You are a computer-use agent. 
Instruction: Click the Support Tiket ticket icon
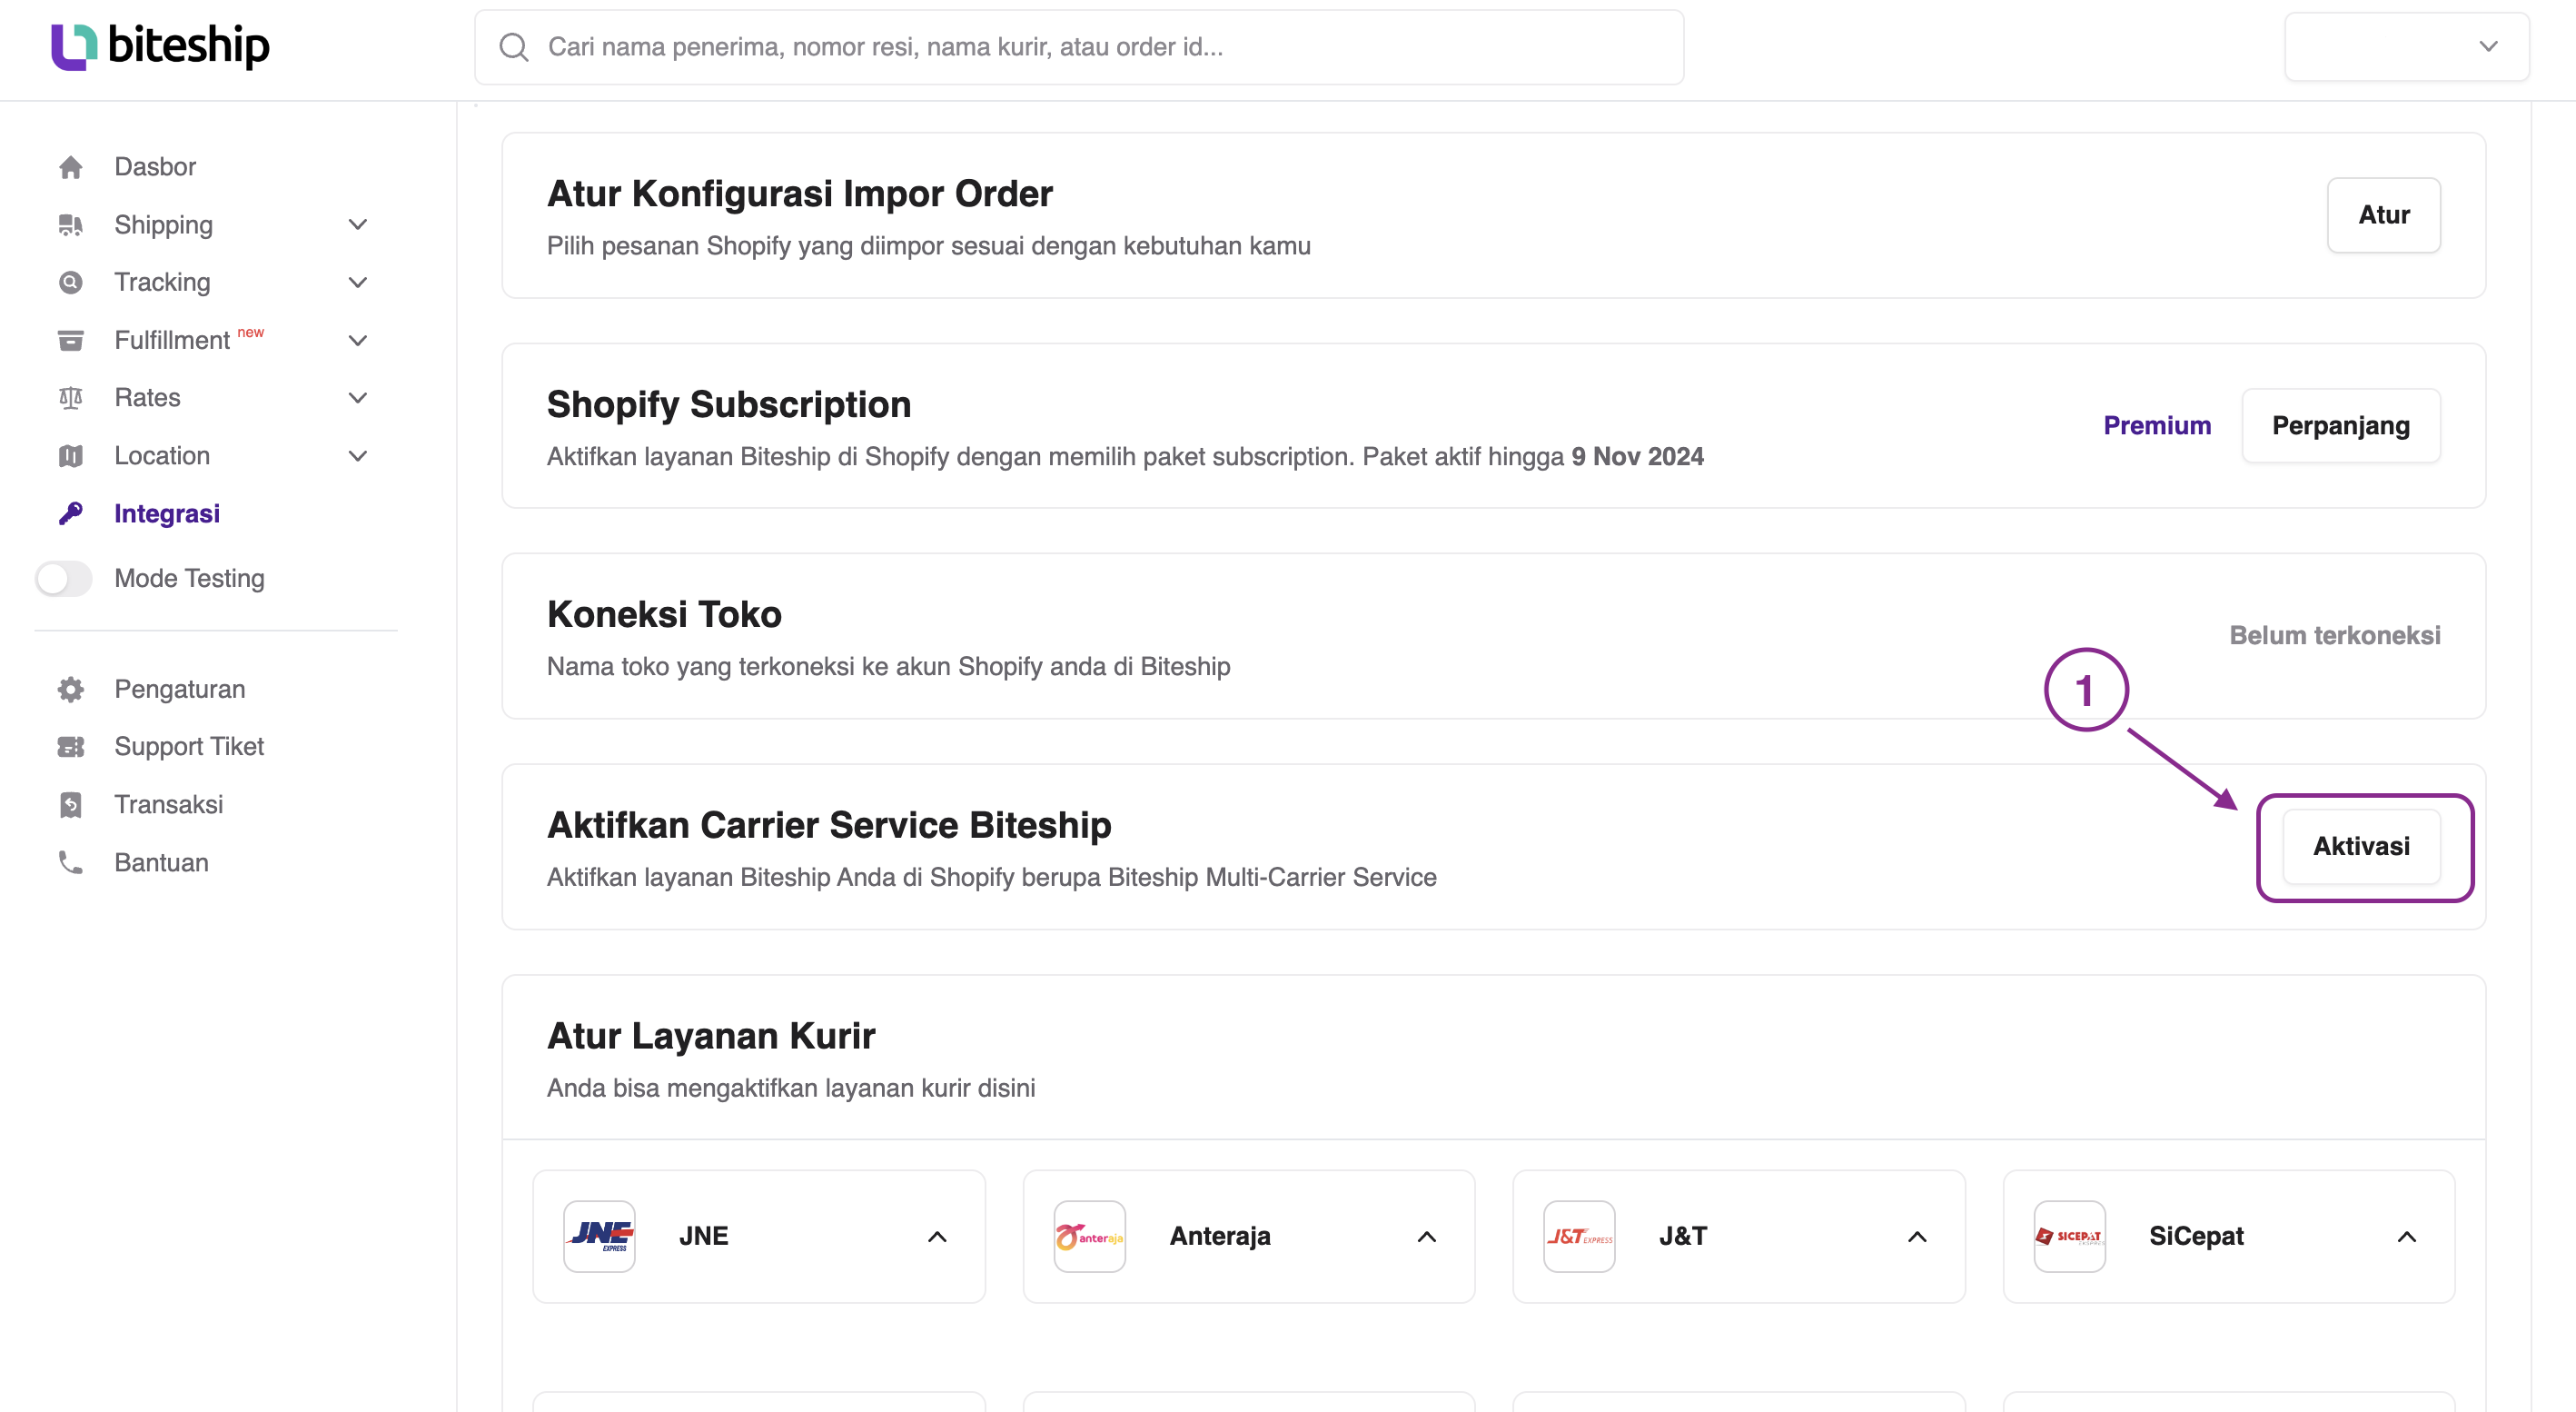click(x=70, y=747)
